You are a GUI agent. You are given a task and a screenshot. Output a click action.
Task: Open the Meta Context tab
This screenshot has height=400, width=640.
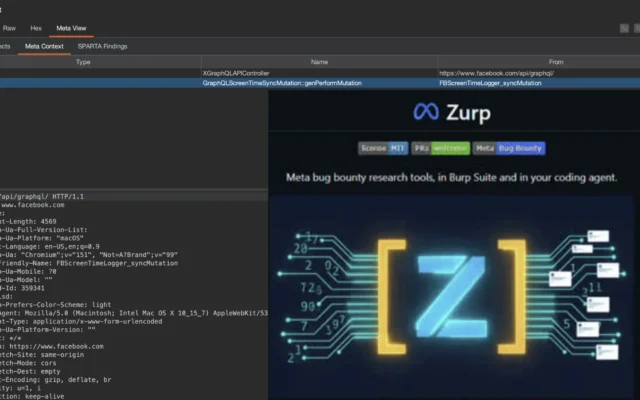(44, 46)
